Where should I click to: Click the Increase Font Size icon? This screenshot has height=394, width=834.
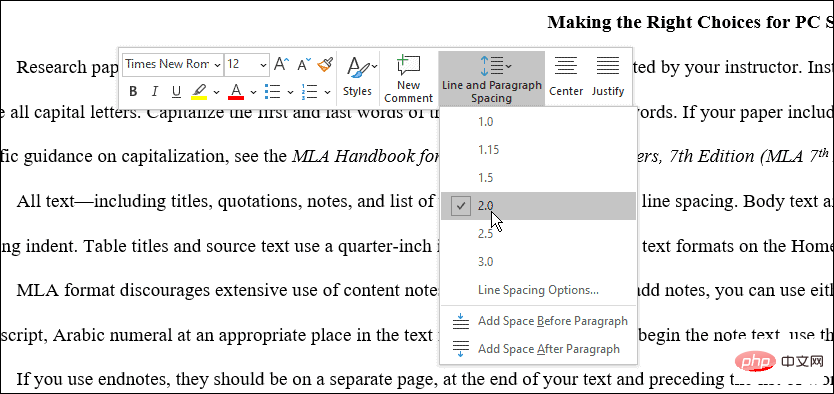click(281, 65)
